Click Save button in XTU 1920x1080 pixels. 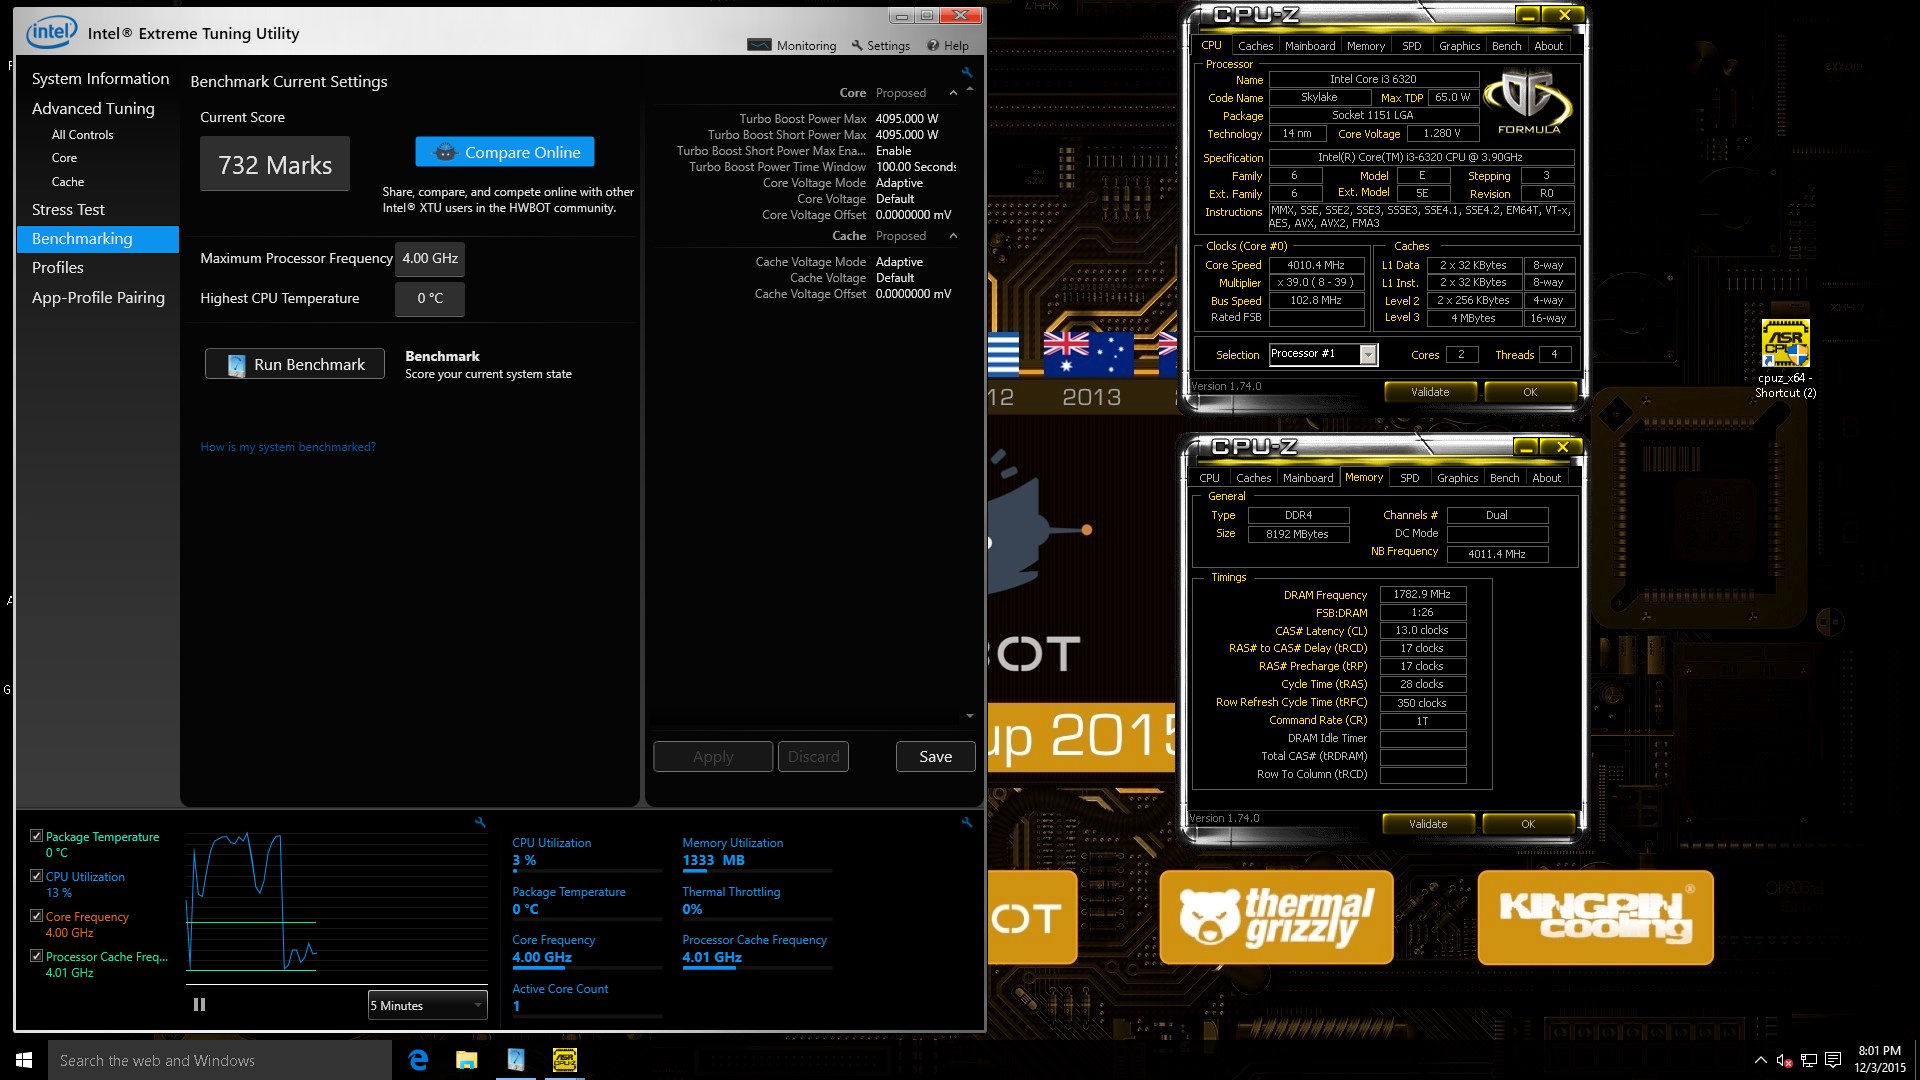[935, 757]
